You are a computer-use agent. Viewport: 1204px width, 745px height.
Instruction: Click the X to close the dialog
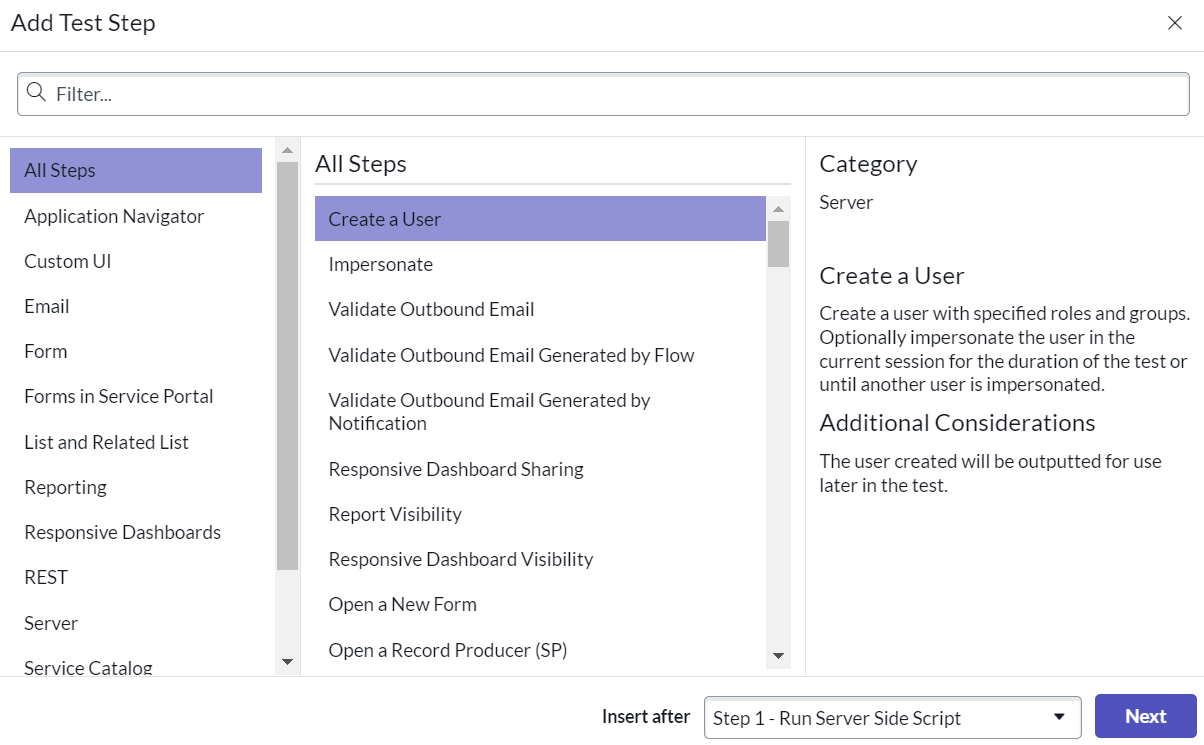pyautogui.click(x=1175, y=22)
